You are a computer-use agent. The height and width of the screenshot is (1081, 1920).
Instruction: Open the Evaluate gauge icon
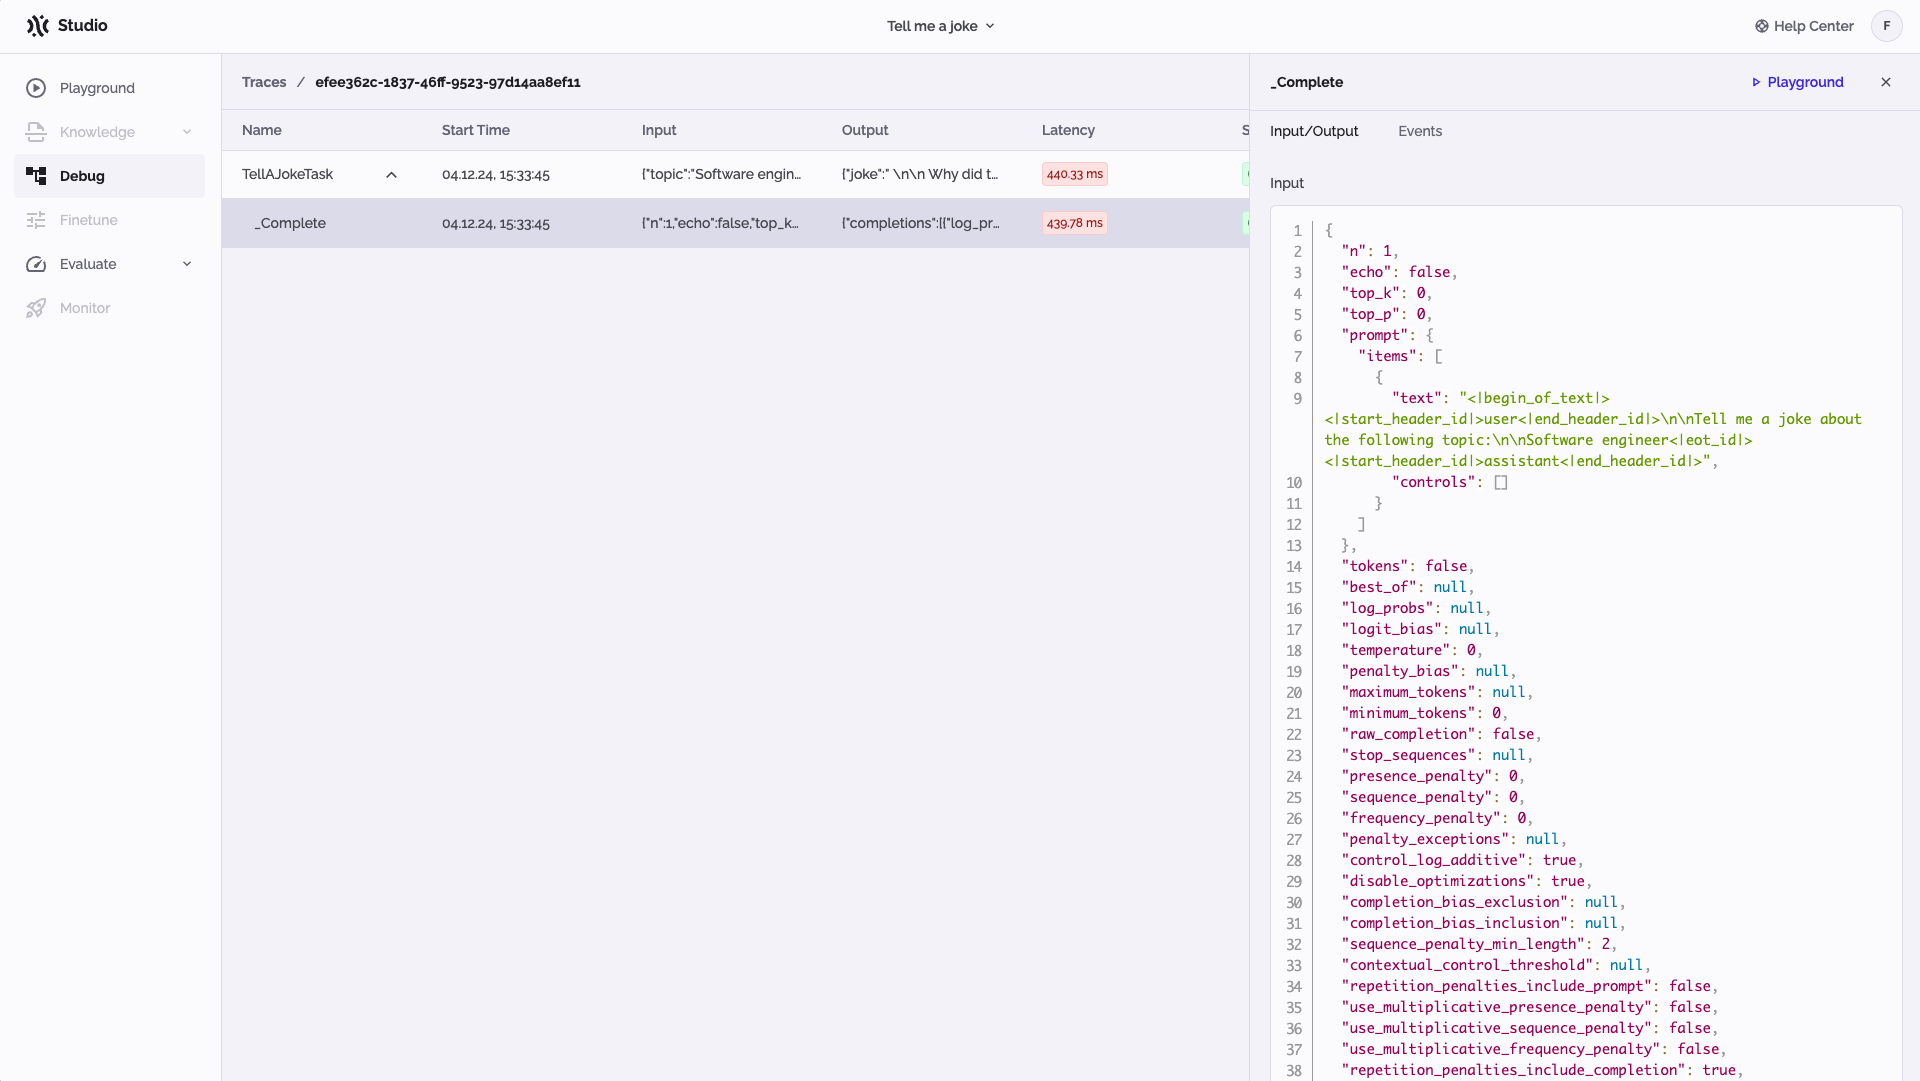(36, 264)
